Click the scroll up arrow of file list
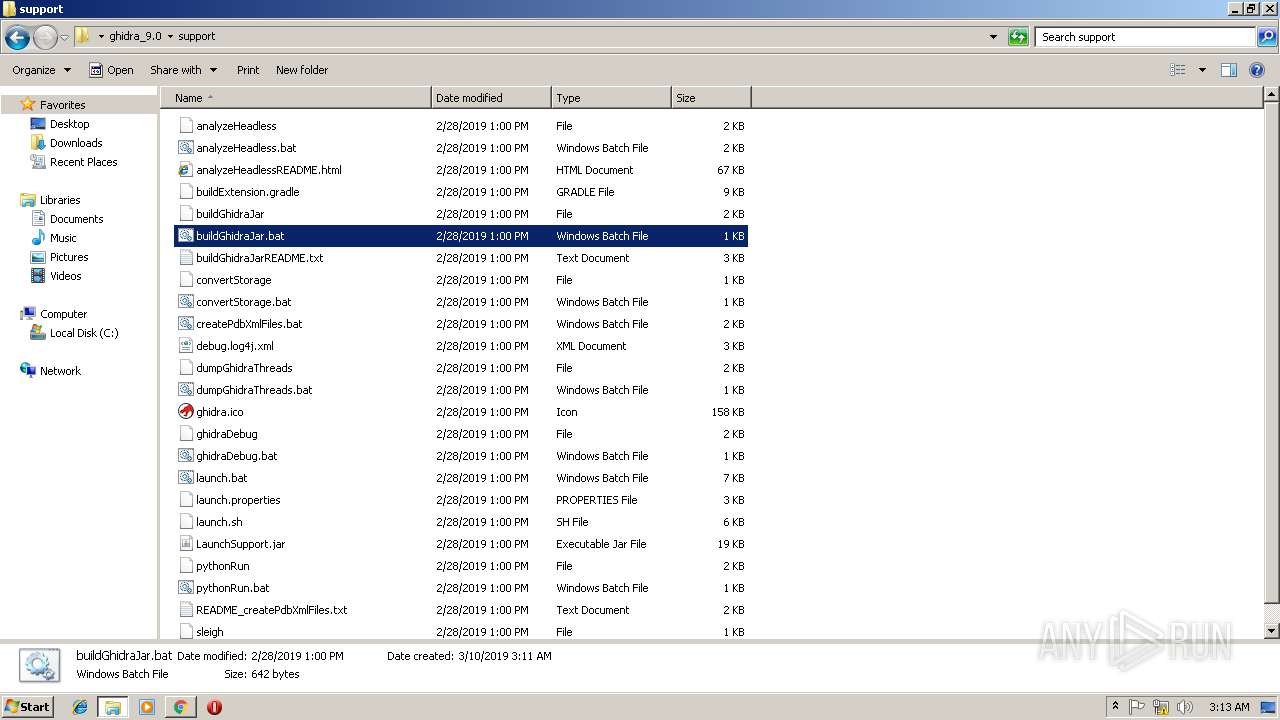Viewport: 1280px width, 720px height. click(1271, 95)
